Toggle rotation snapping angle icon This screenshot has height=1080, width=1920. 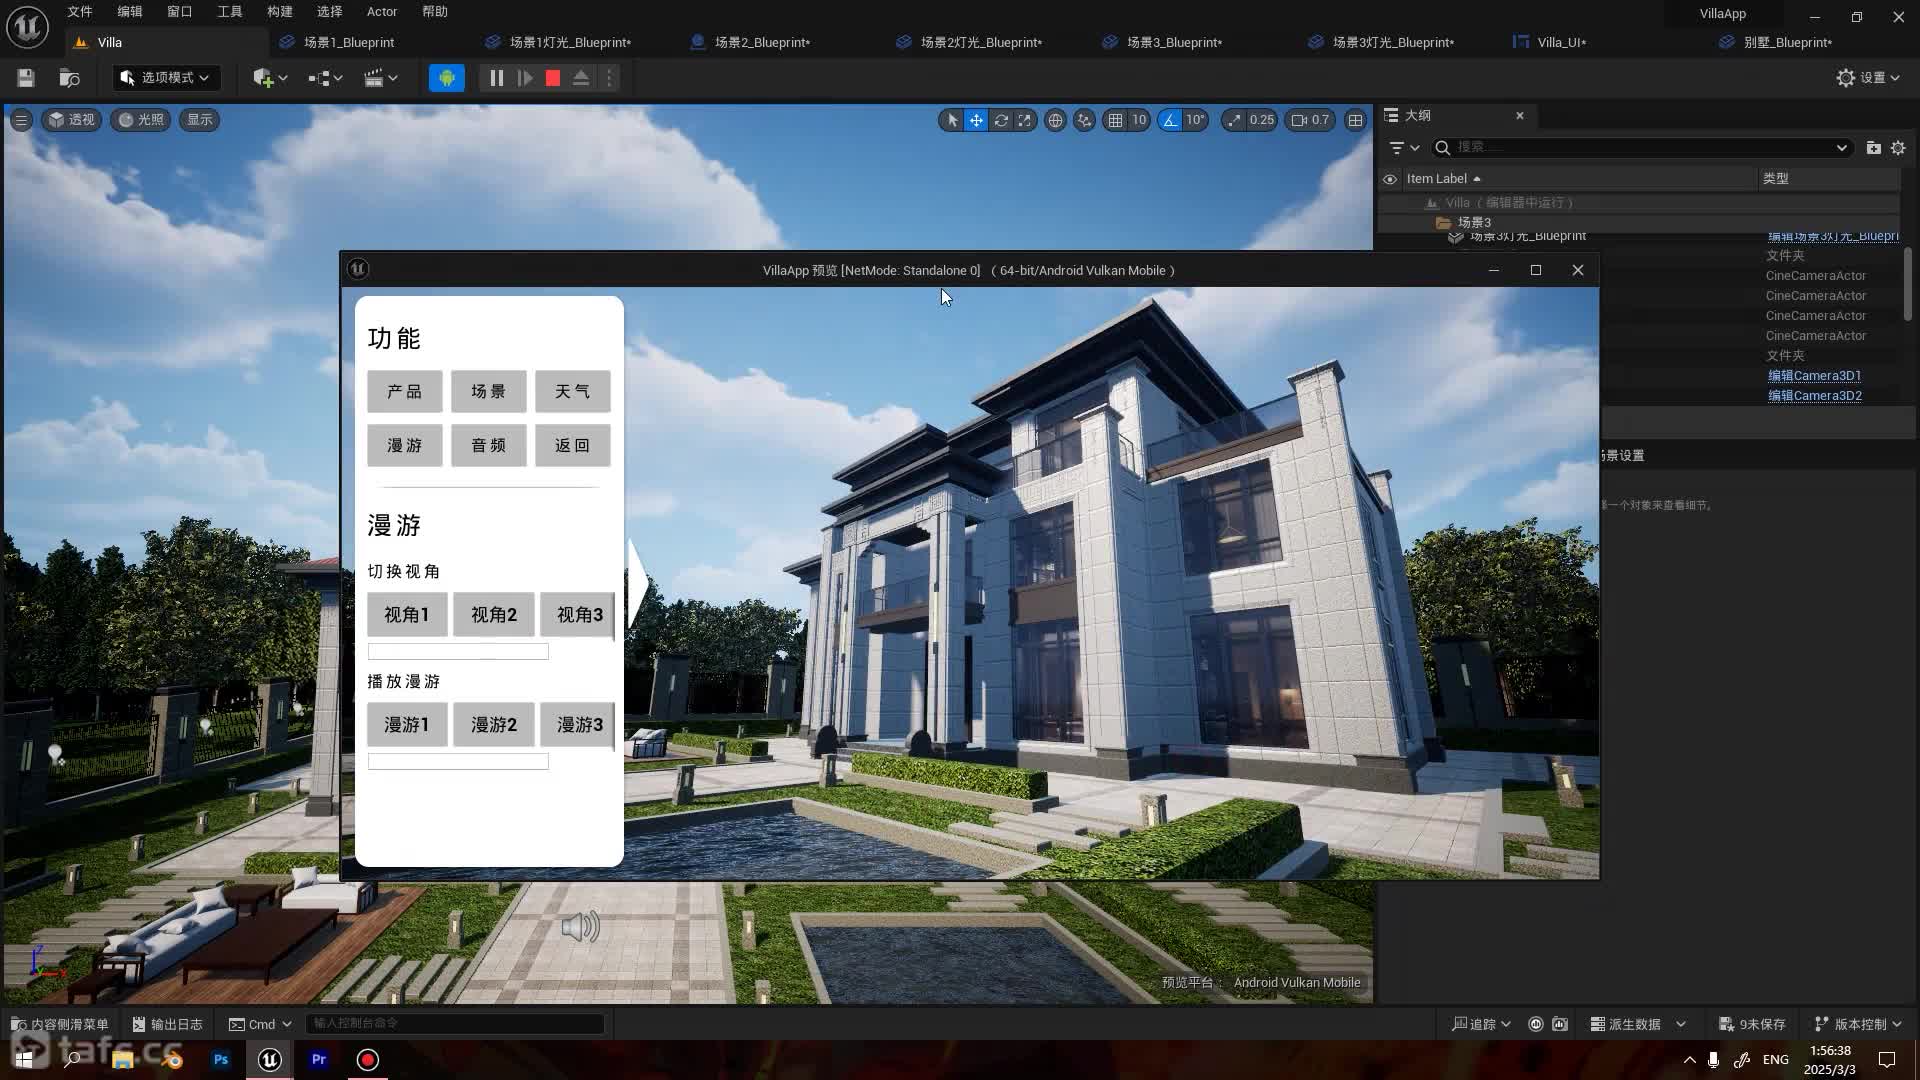click(x=1170, y=120)
